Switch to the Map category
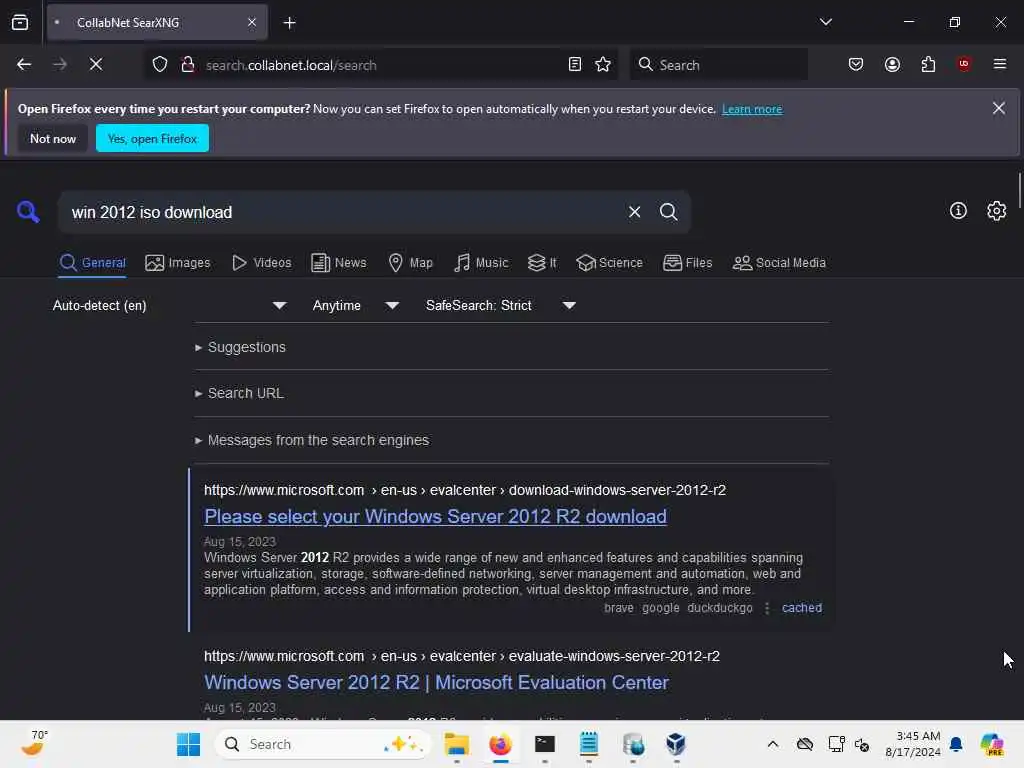 pos(410,263)
